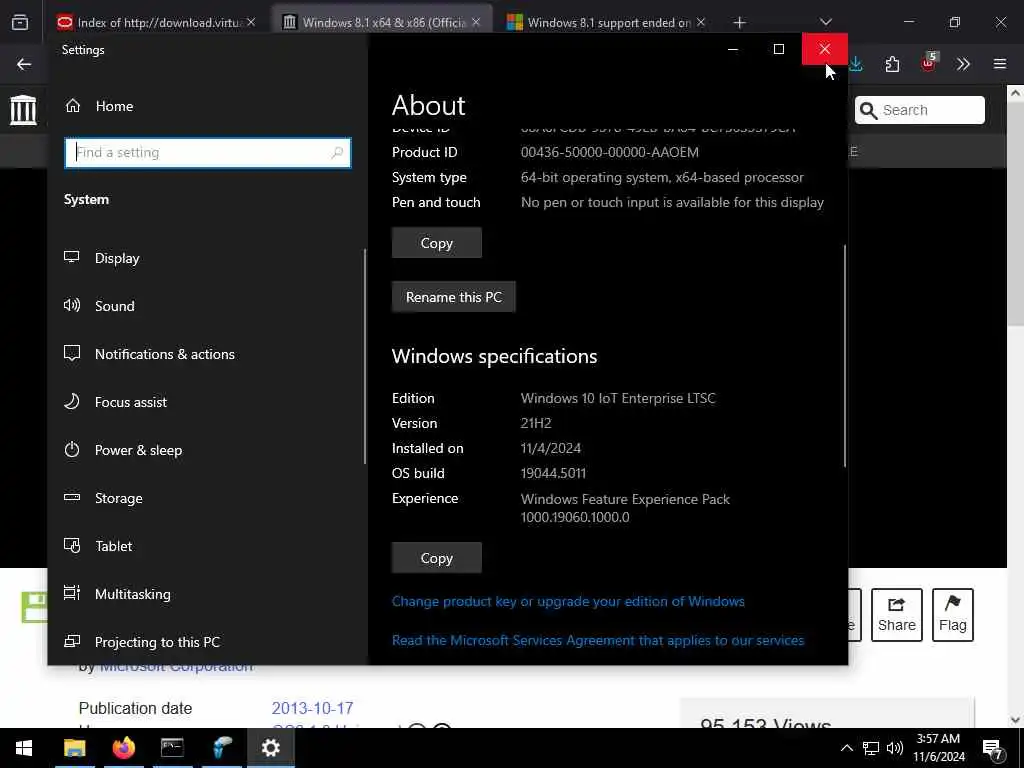Click Rename this PC button
Screen dimensions: 1024x768
tap(454, 297)
